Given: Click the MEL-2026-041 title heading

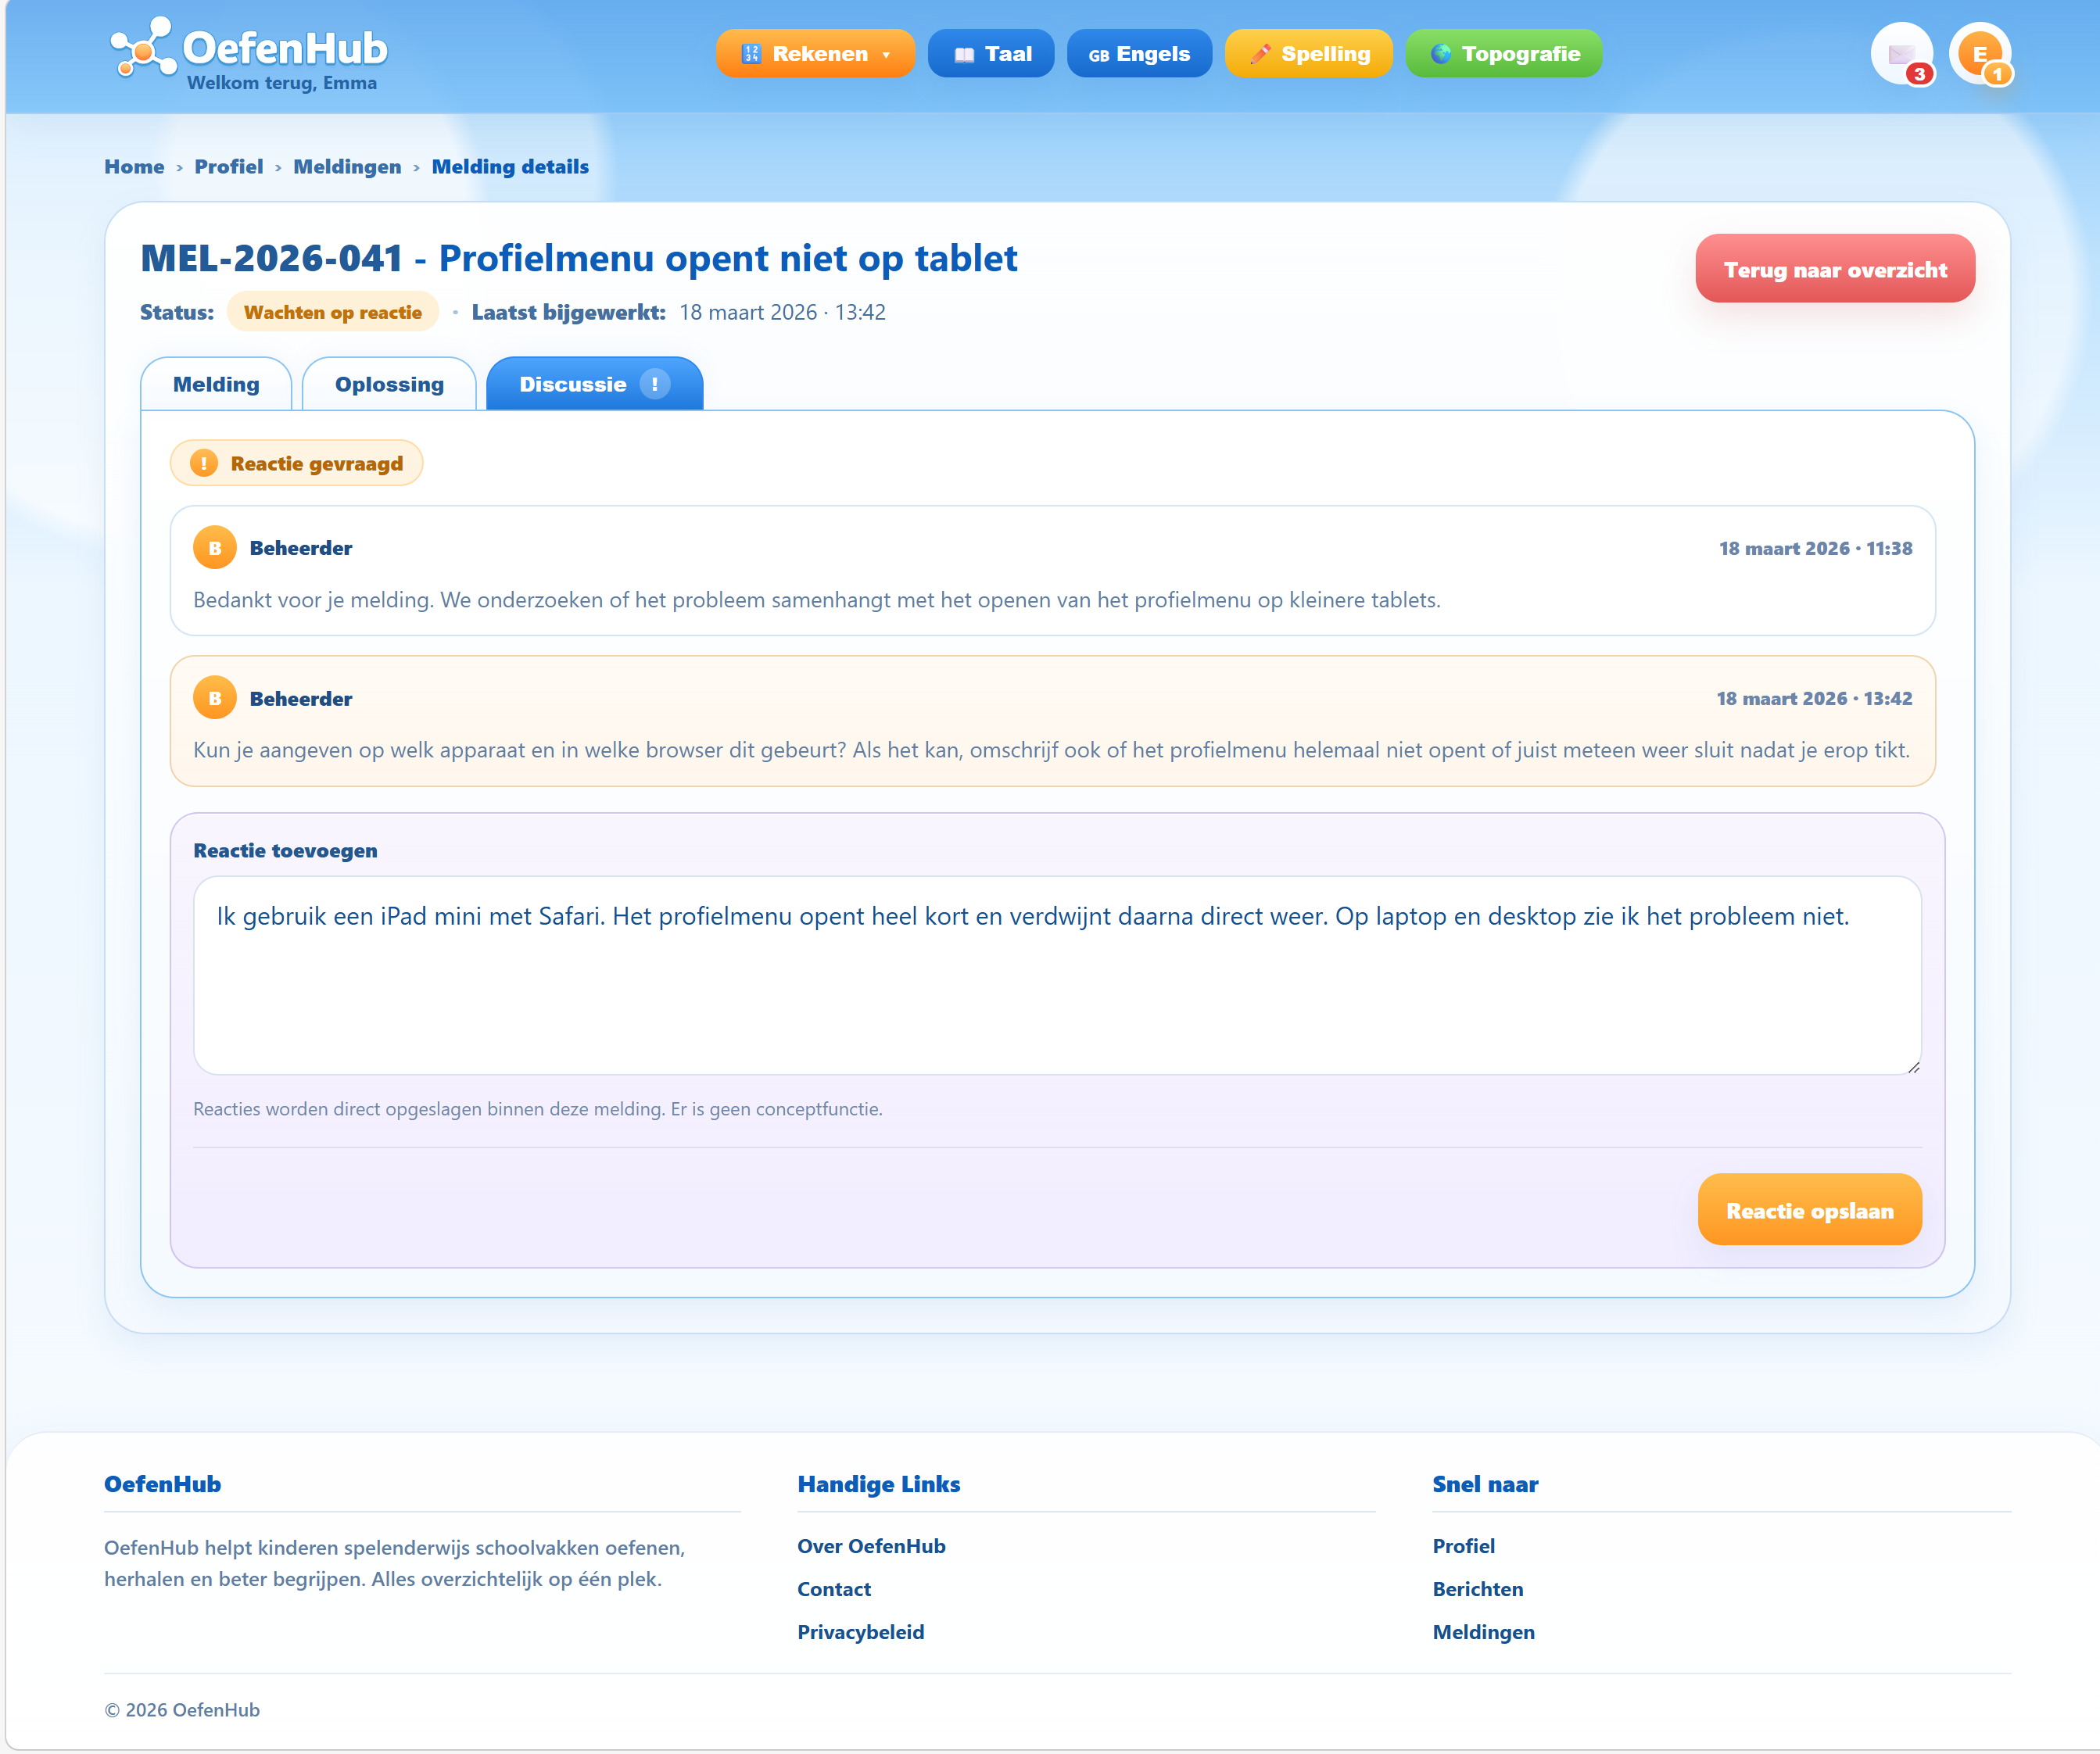Looking at the screenshot, I should click(579, 258).
